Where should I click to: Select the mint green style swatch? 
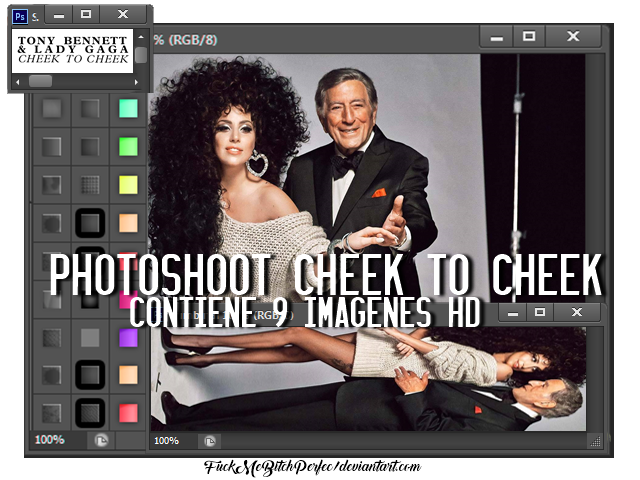click(128, 109)
